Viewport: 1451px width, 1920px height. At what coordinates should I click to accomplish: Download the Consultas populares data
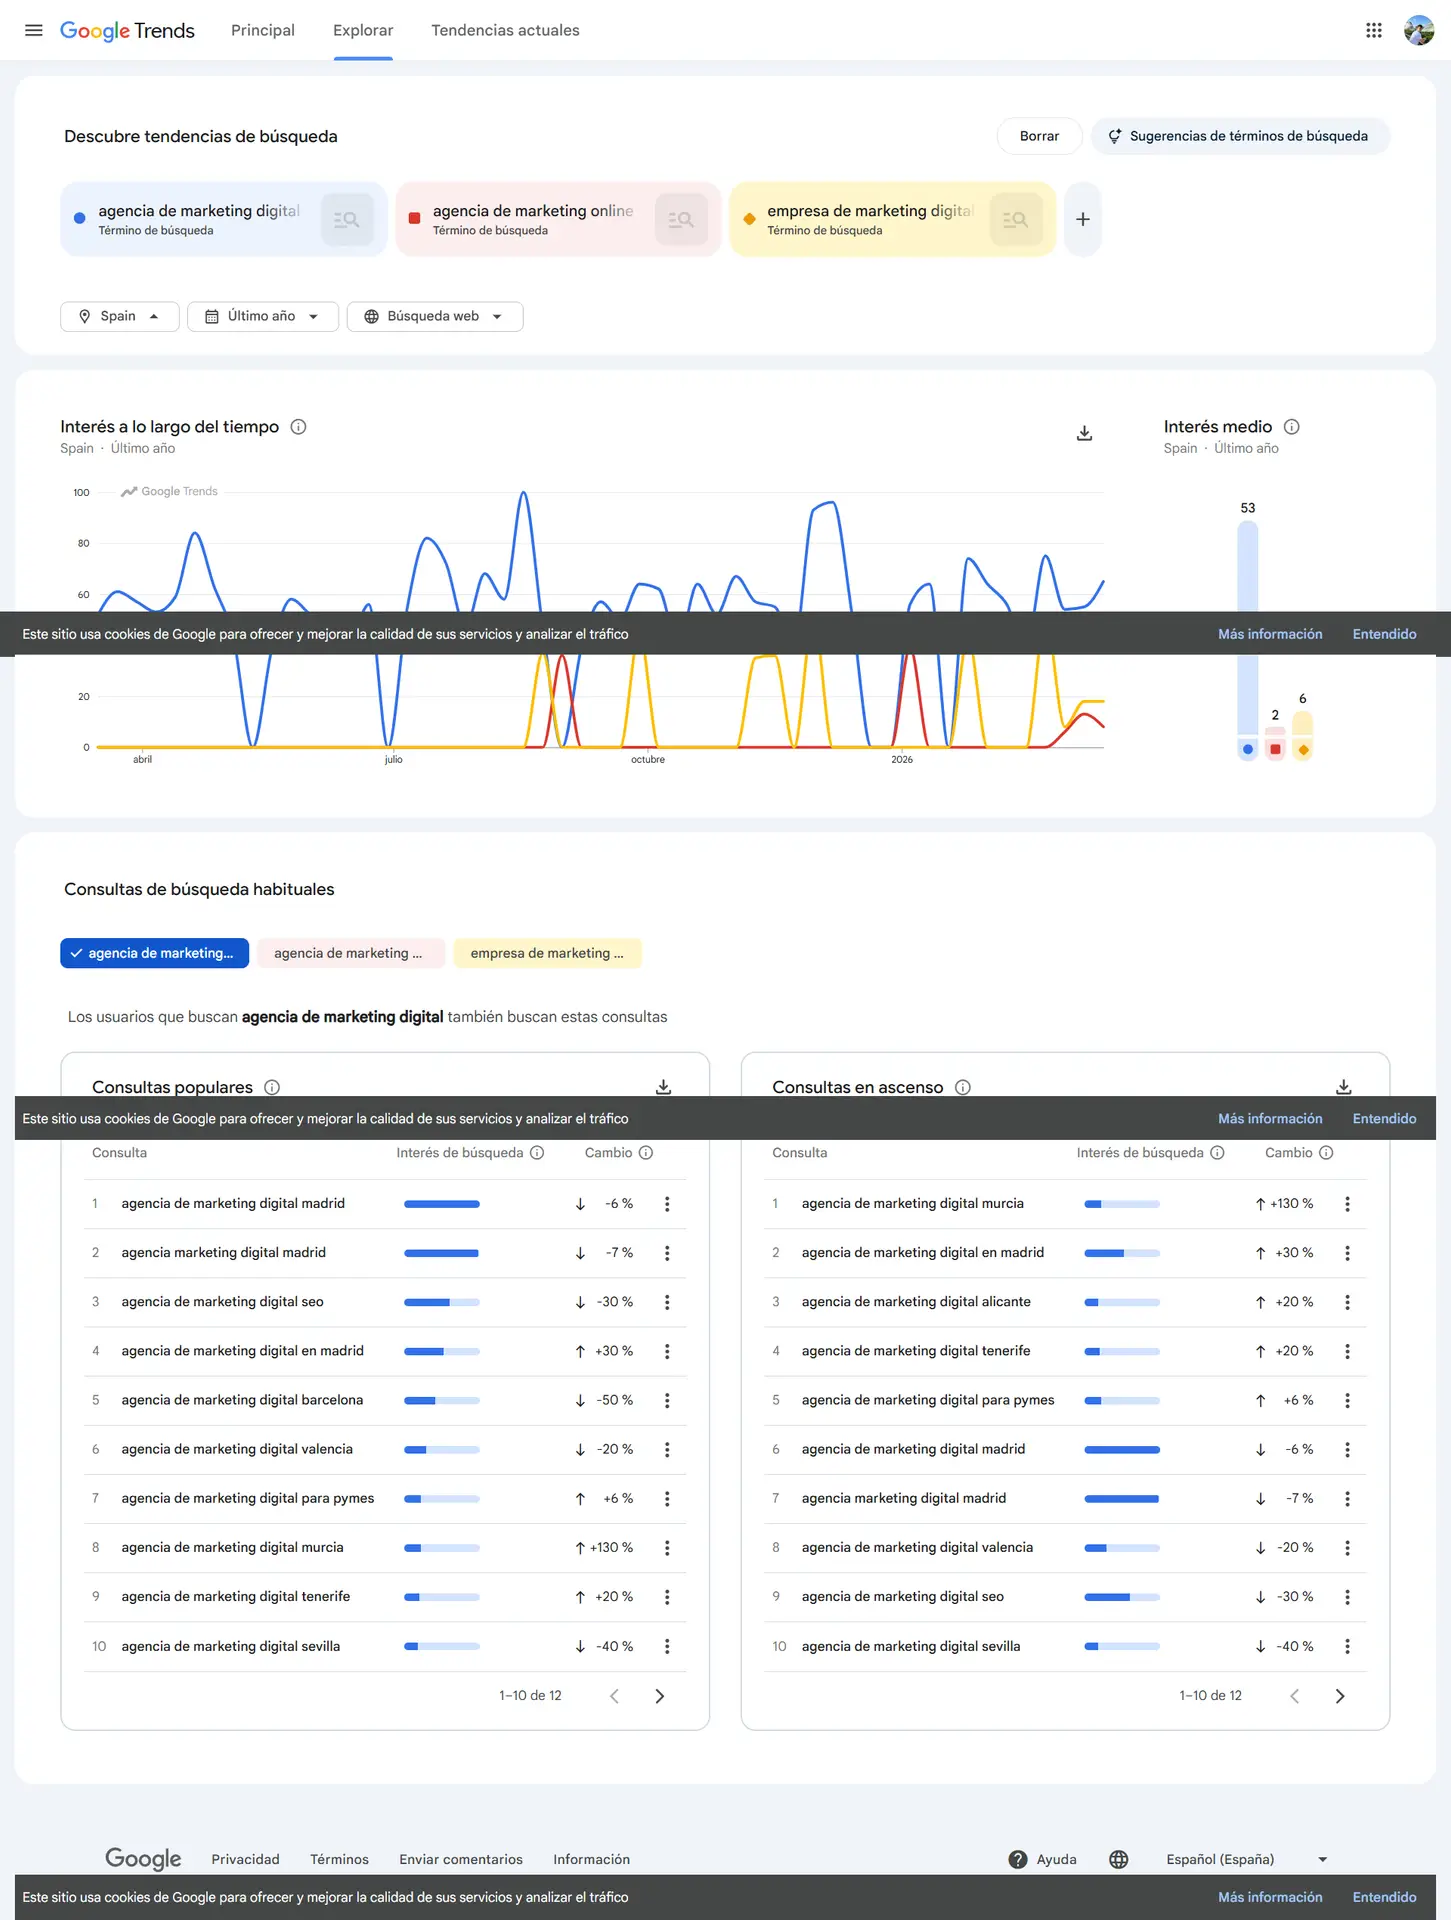663,1086
